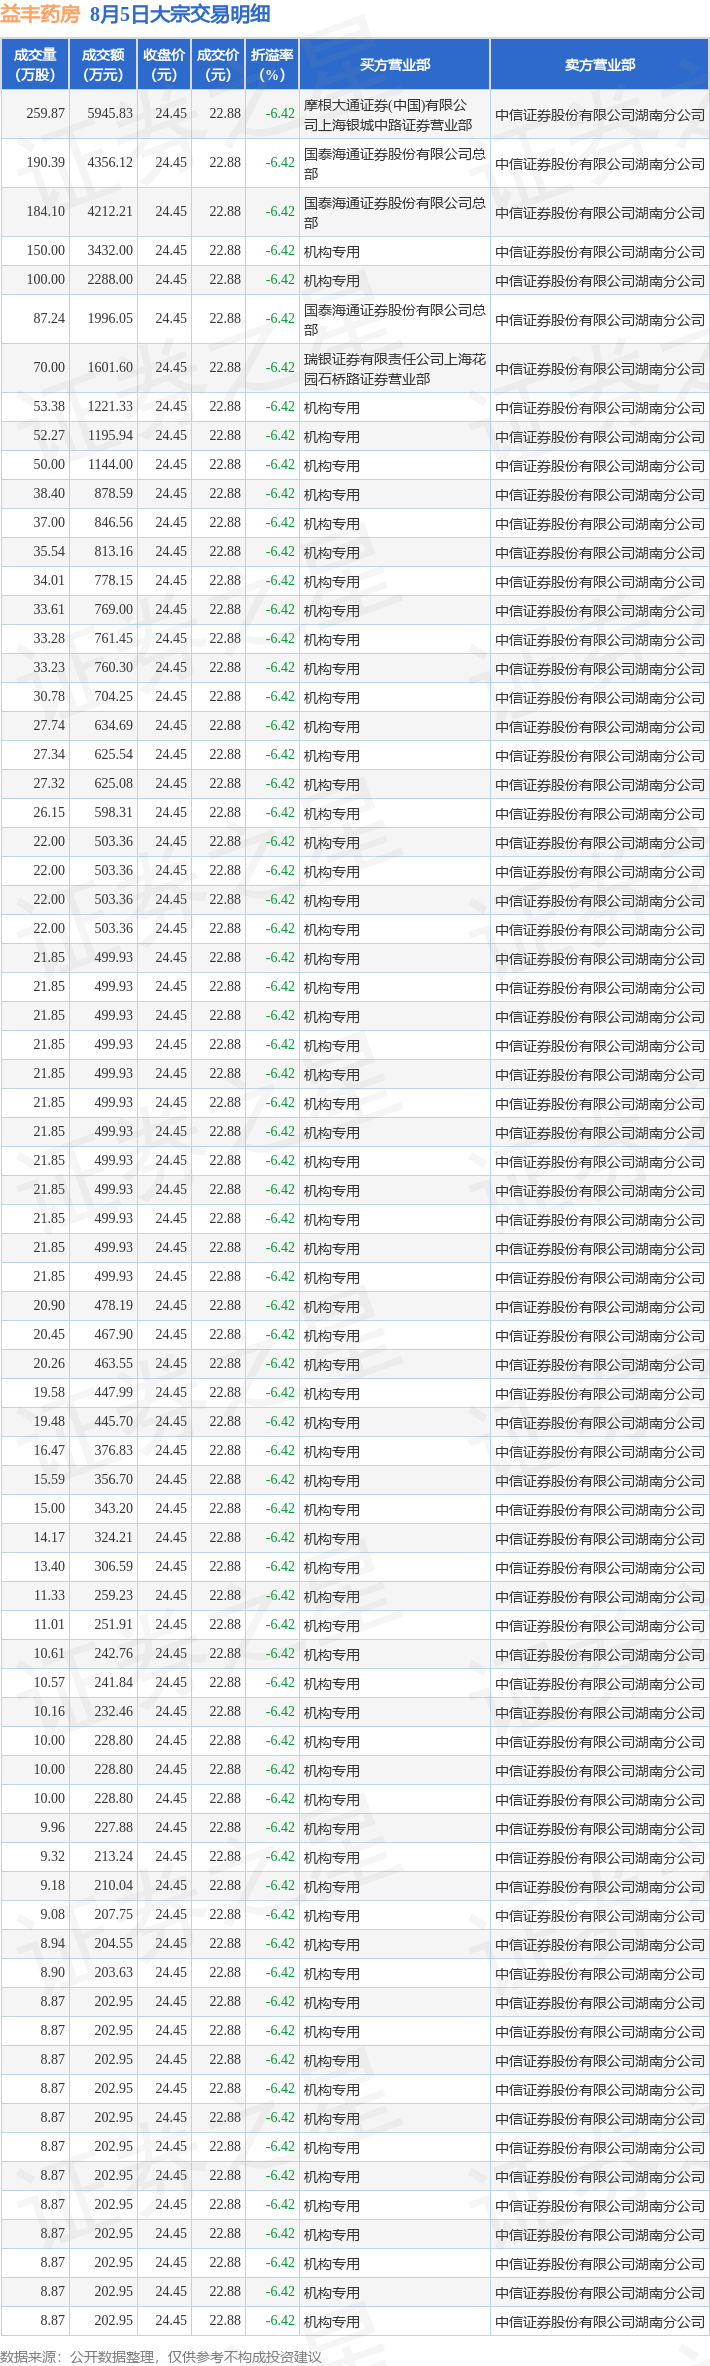This screenshot has height=2366, width=710.
Task: Select the 5945.83 turnover amount cell
Action: [110, 114]
